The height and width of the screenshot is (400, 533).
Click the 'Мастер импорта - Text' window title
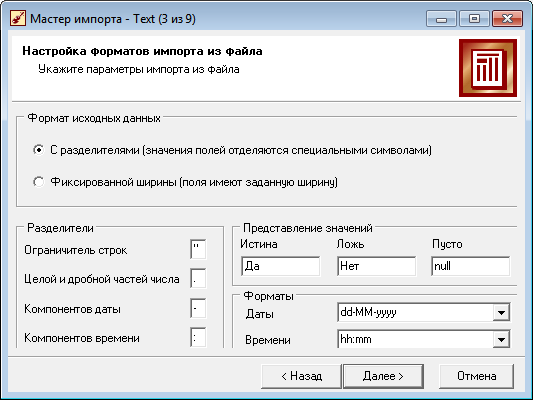coord(113,19)
